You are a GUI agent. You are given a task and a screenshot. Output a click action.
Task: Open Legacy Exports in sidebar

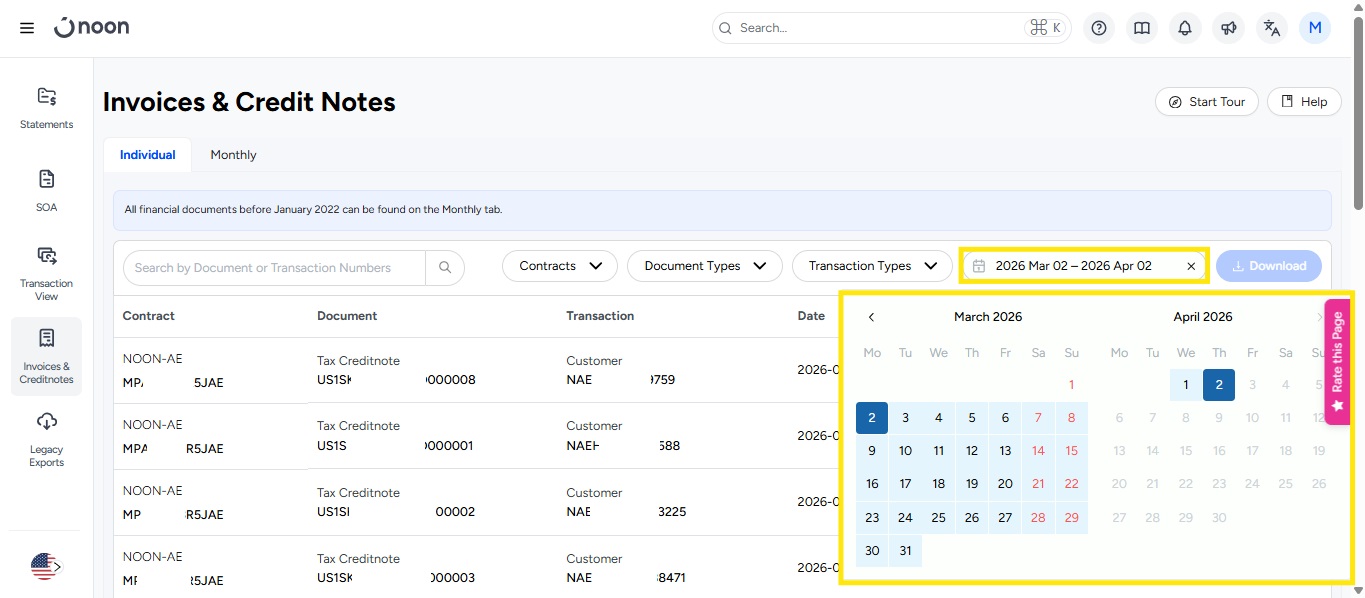click(x=47, y=439)
